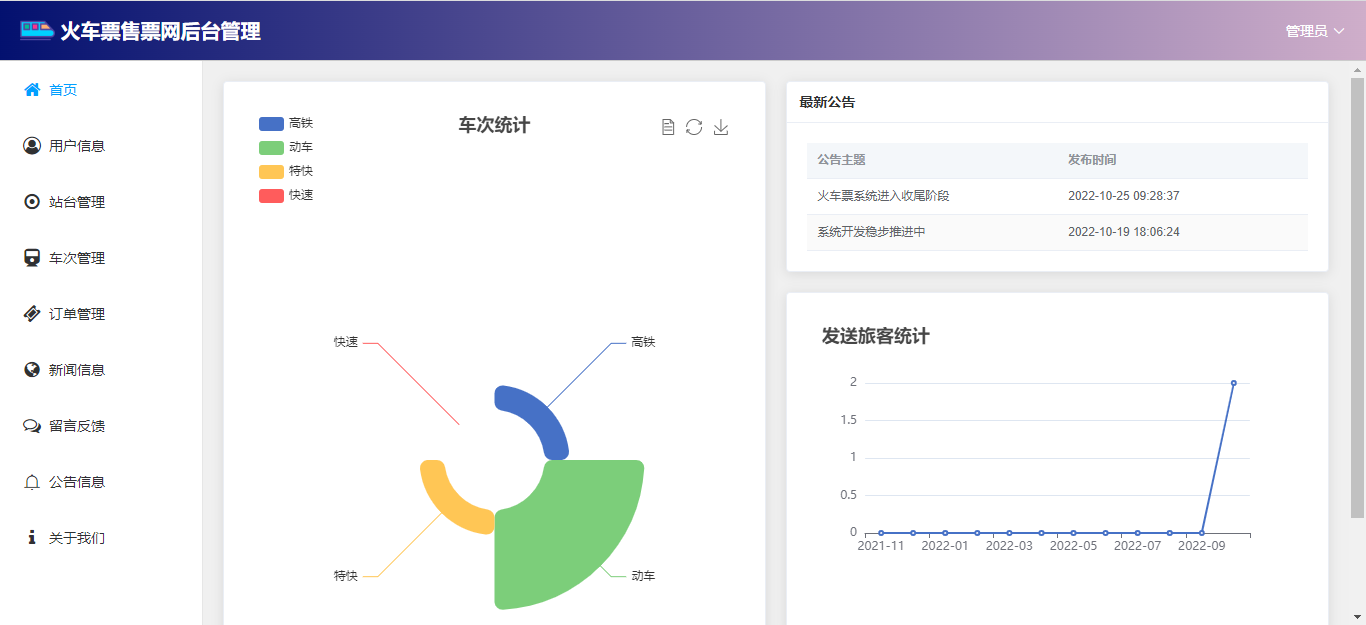Go to 用户信息 page

click(x=77, y=146)
